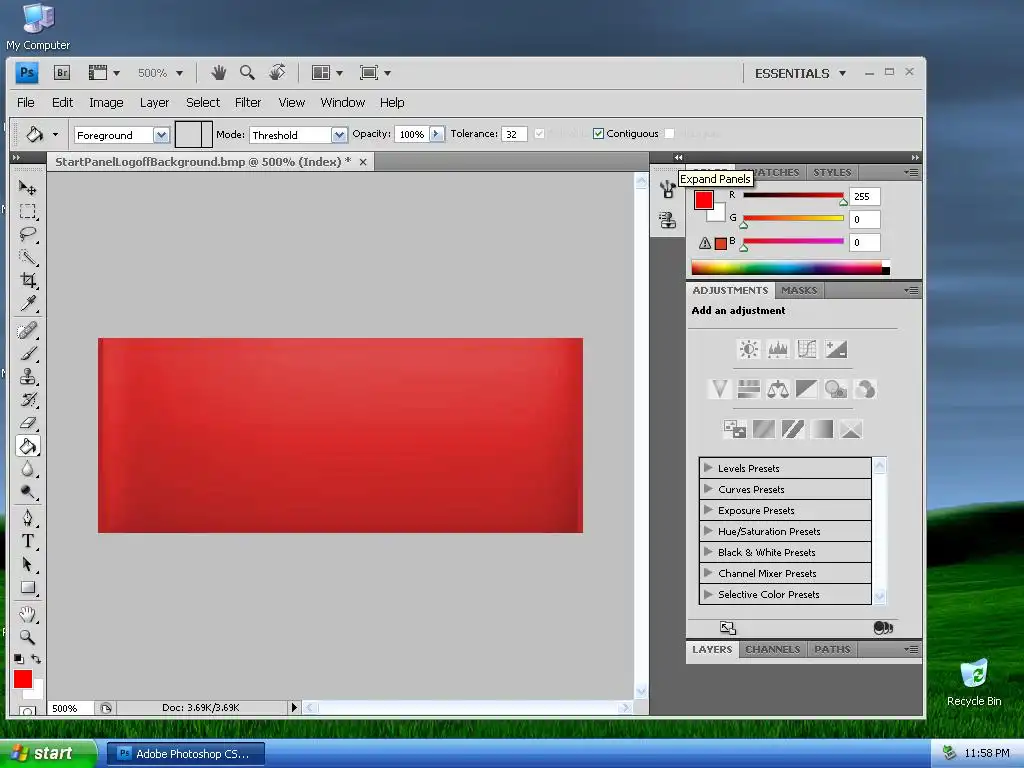
Task: Add a Curves adjustment
Action: [807, 349]
